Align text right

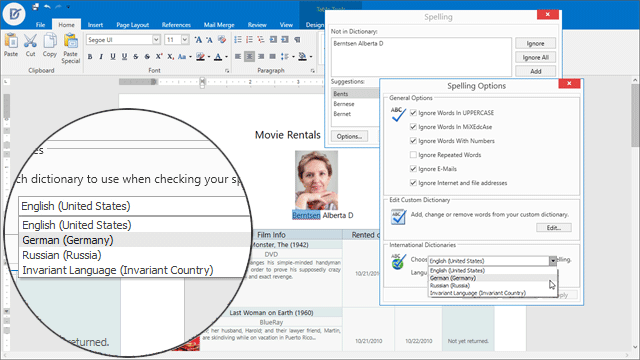click(261, 57)
